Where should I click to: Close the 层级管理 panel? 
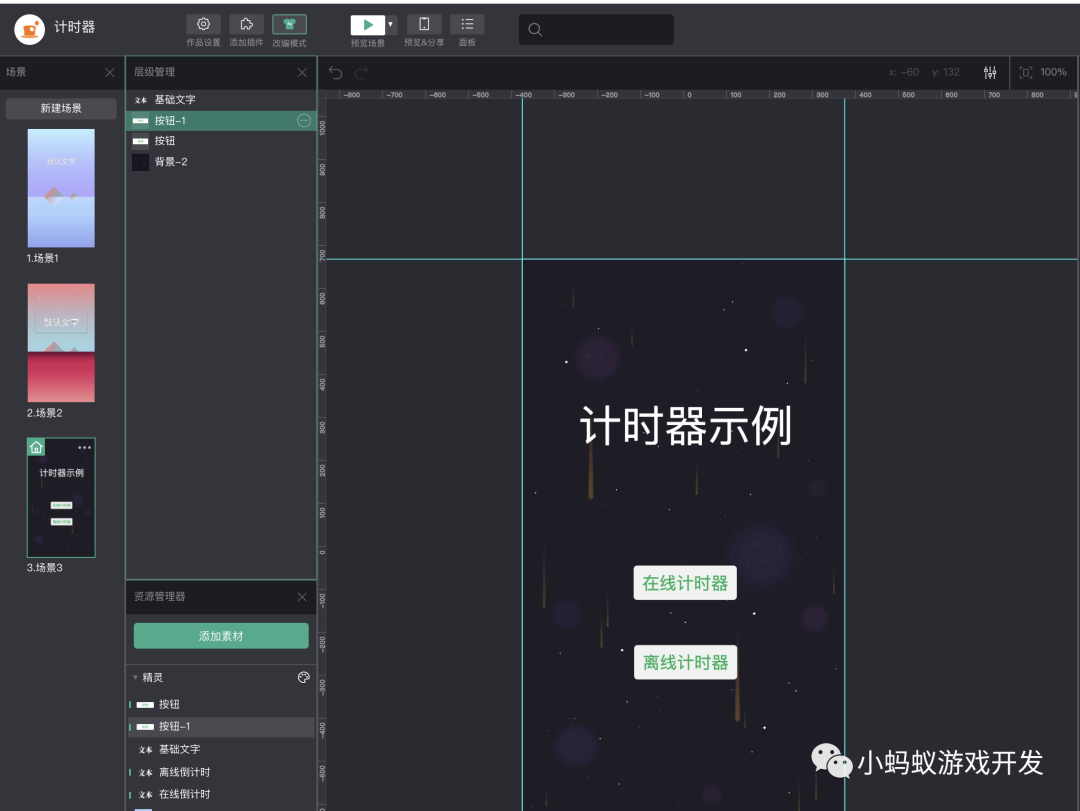(x=302, y=72)
